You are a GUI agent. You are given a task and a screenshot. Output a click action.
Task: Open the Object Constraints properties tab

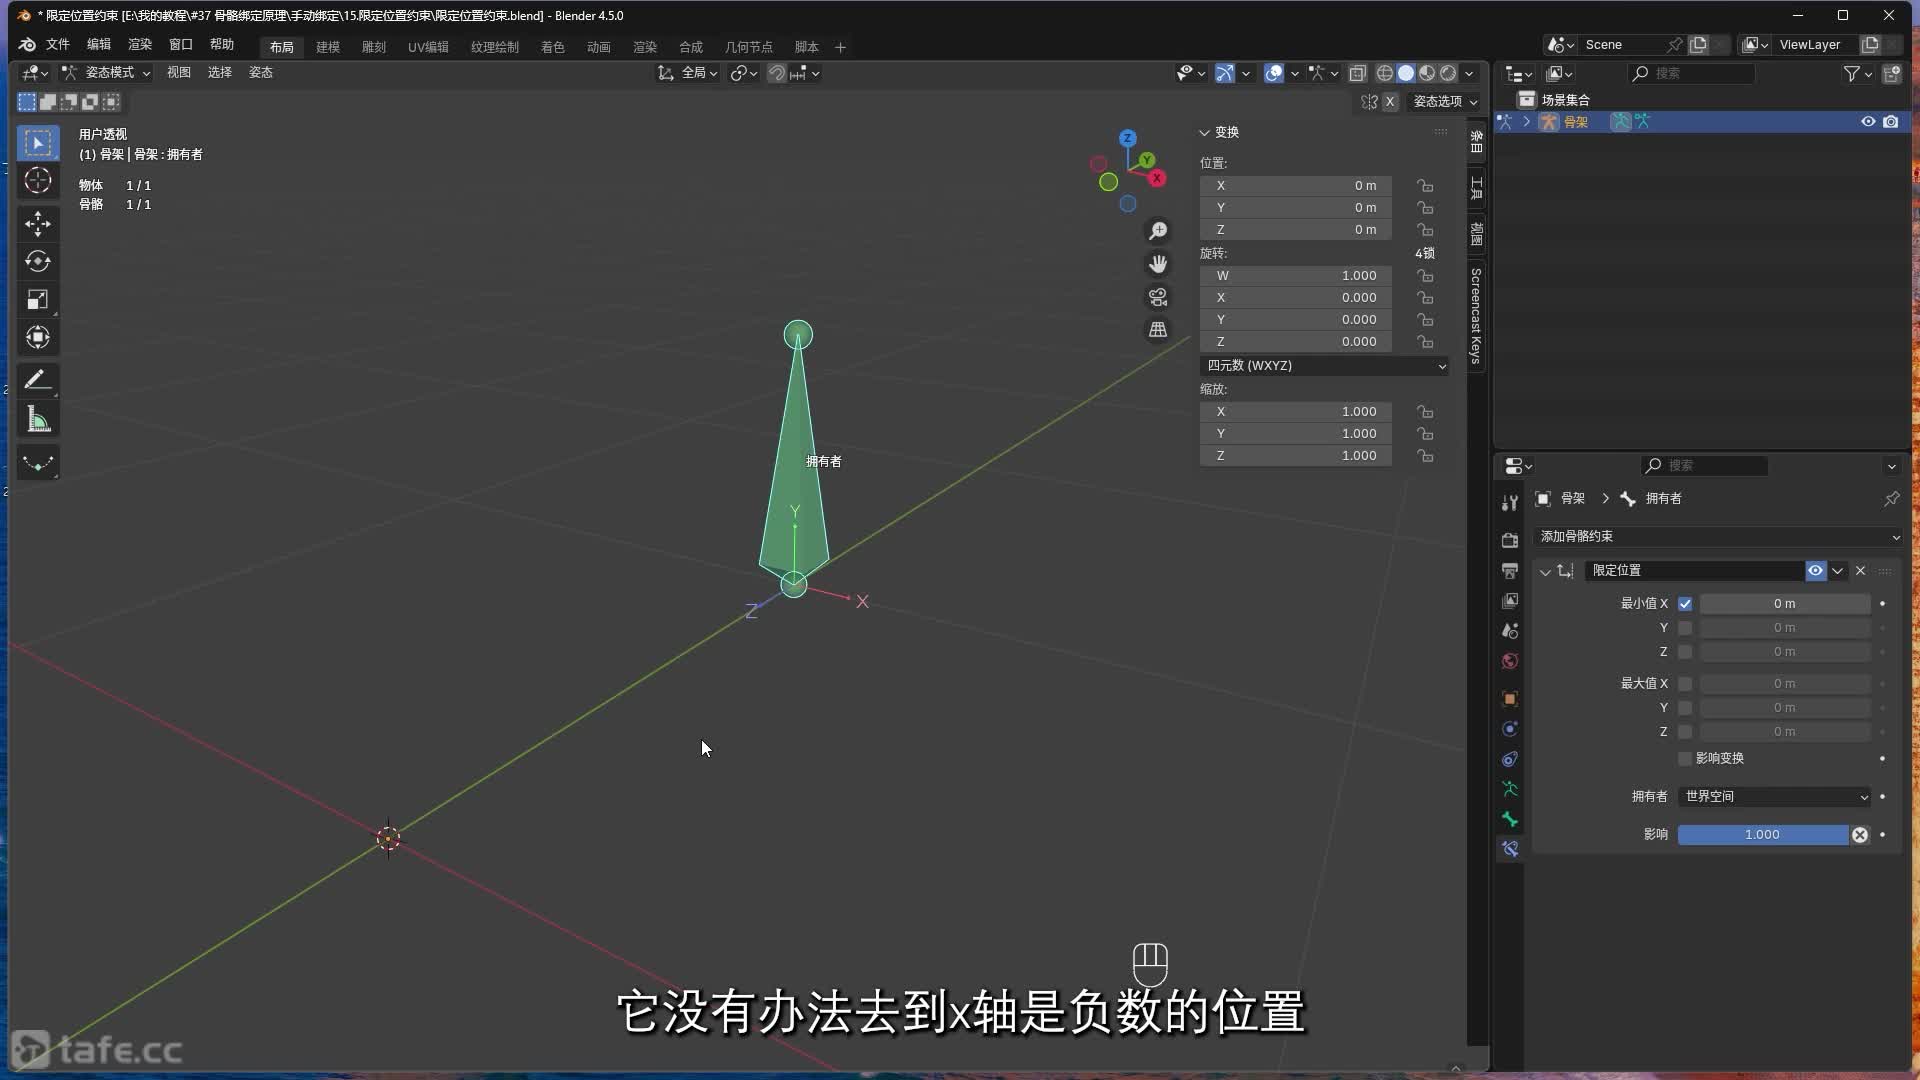coord(1510,759)
